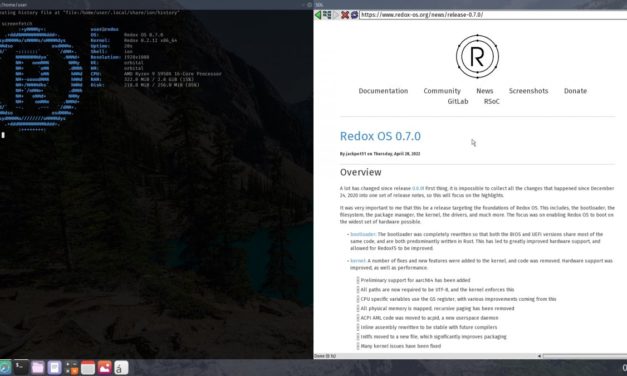This screenshot has height=376, width=627.
Task: Click 'All paths are now required to be UTF-8' line
Action: tap(437, 290)
